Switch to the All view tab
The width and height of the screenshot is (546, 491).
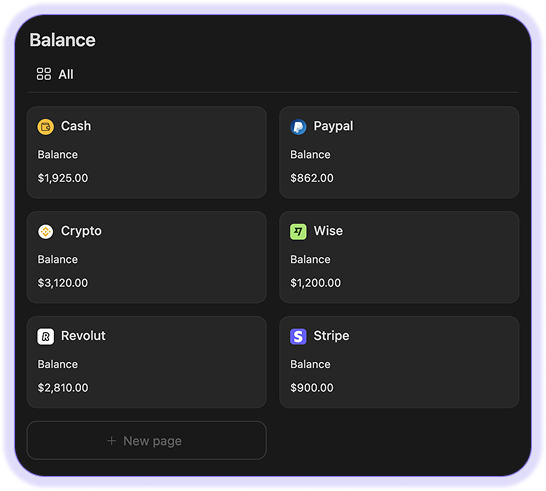(55, 74)
